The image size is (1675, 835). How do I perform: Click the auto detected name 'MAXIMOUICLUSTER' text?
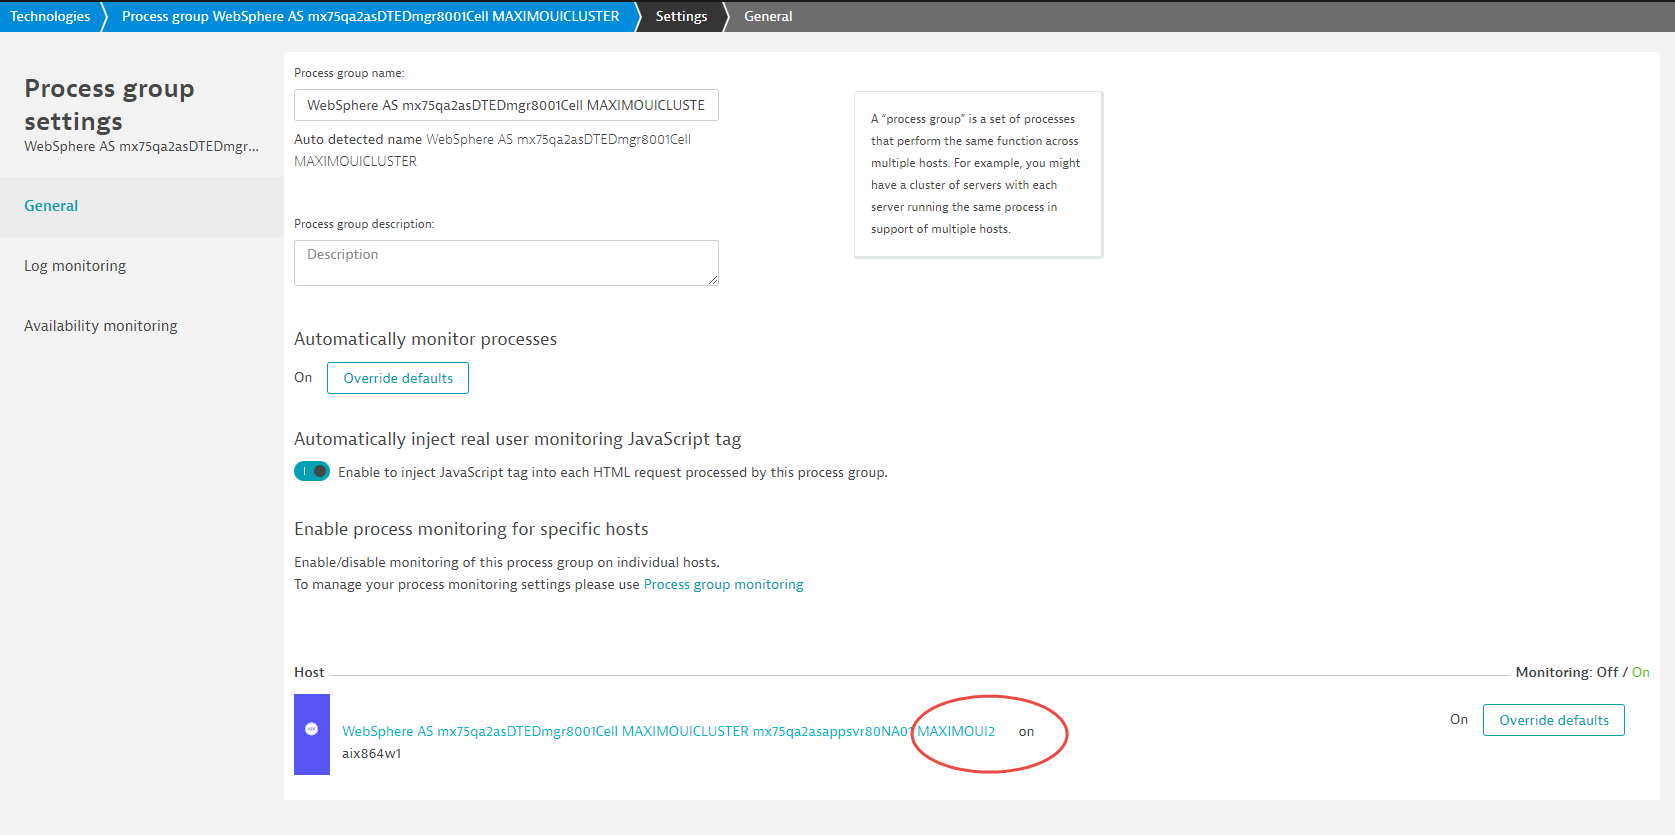tap(355, 161)
